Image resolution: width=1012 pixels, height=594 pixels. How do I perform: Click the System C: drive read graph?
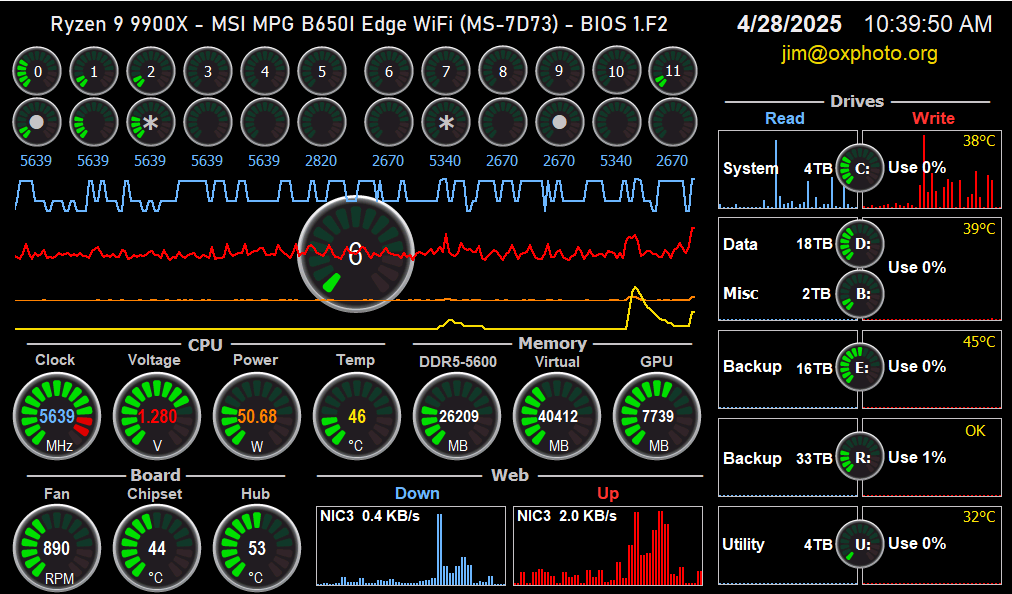coord(788,169)
